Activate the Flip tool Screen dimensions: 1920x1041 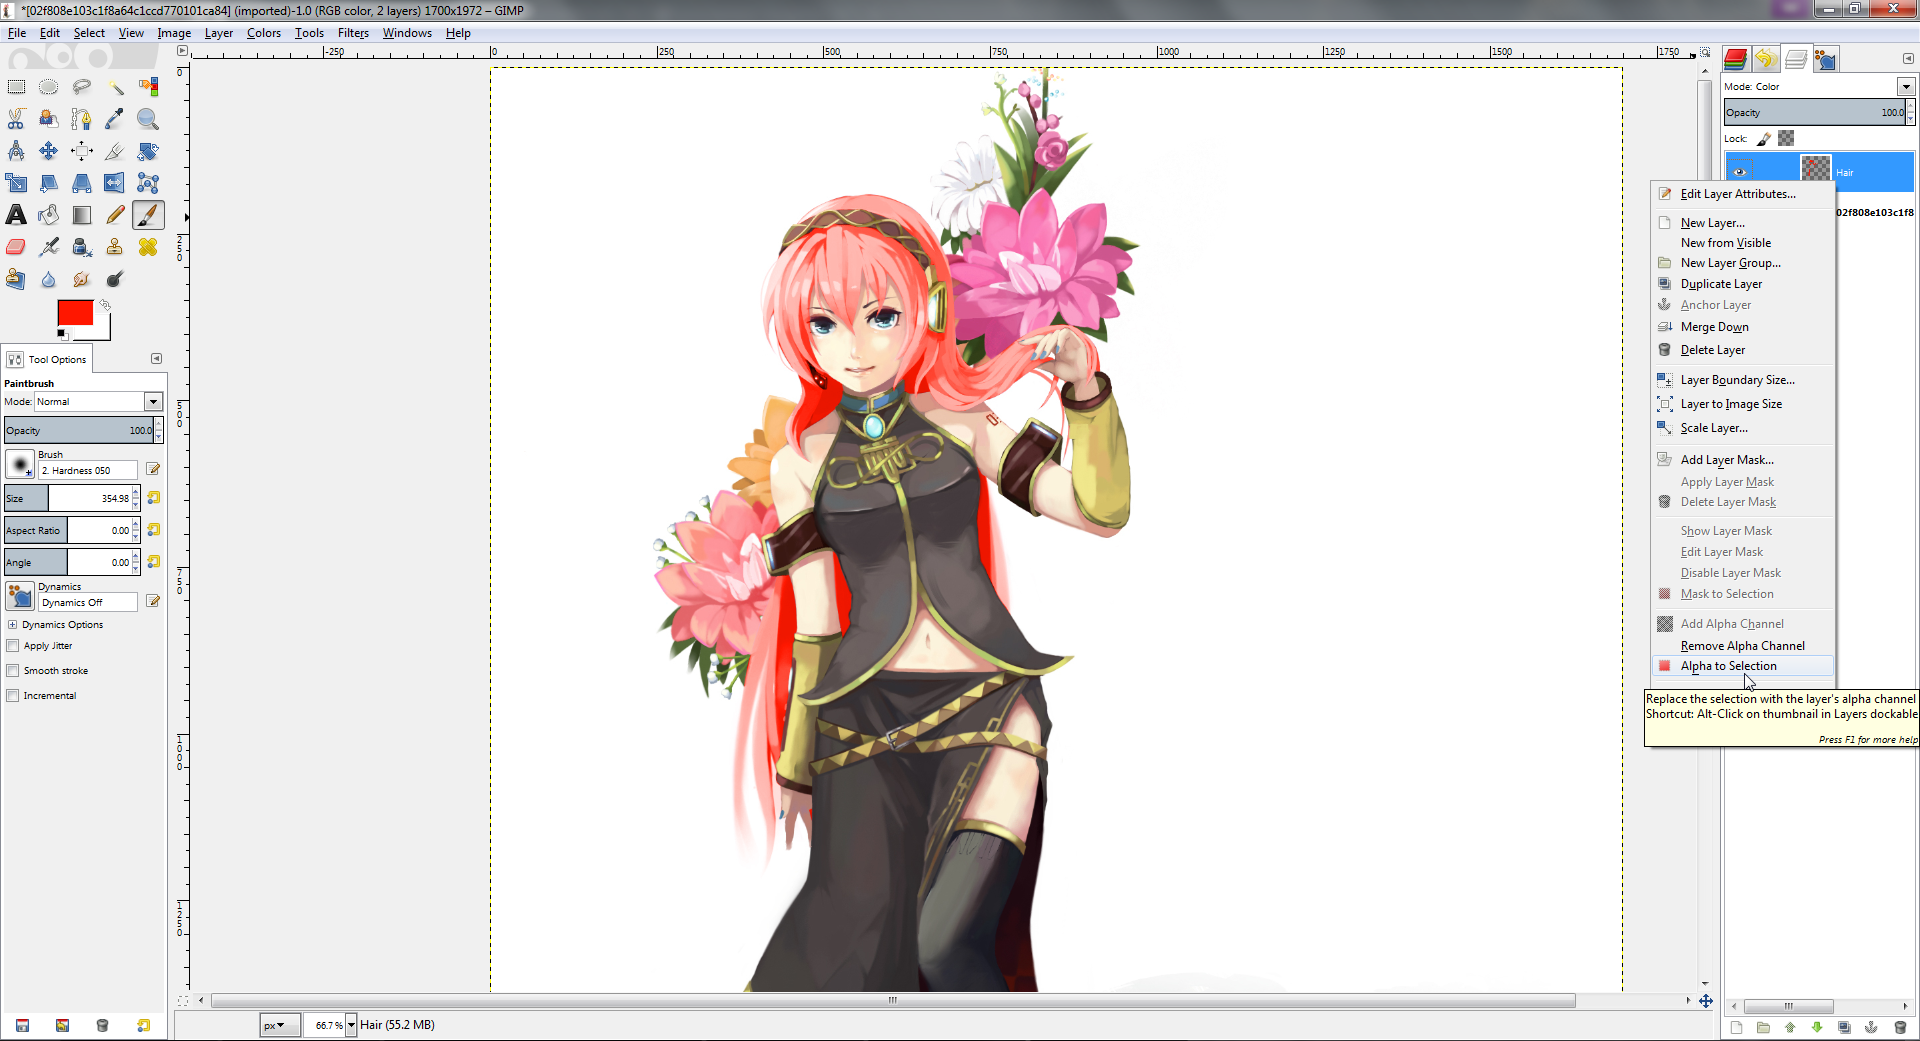[x=115, y=183]
